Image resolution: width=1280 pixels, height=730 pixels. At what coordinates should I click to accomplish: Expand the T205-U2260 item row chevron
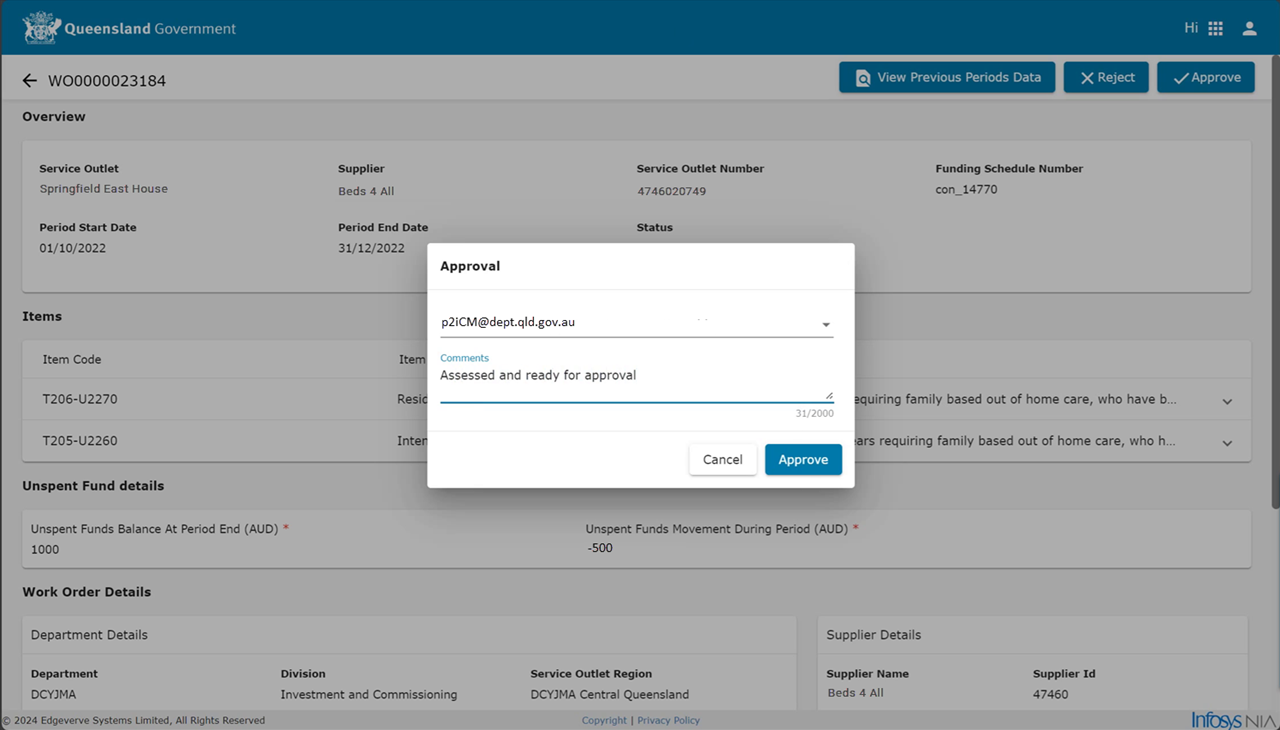[1227, 442]
